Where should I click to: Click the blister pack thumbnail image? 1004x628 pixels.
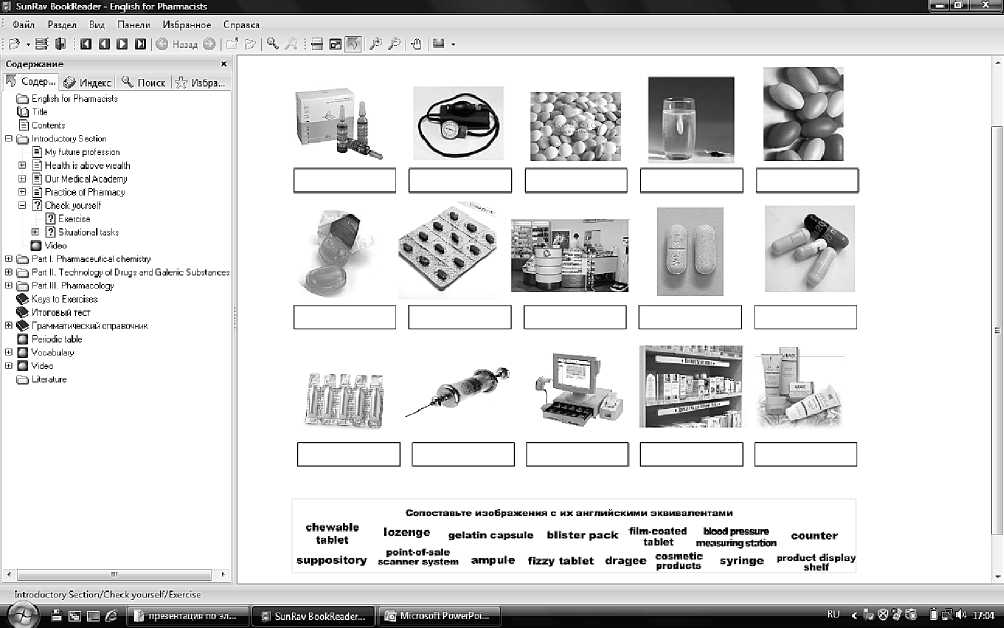[x=448, y=250]
